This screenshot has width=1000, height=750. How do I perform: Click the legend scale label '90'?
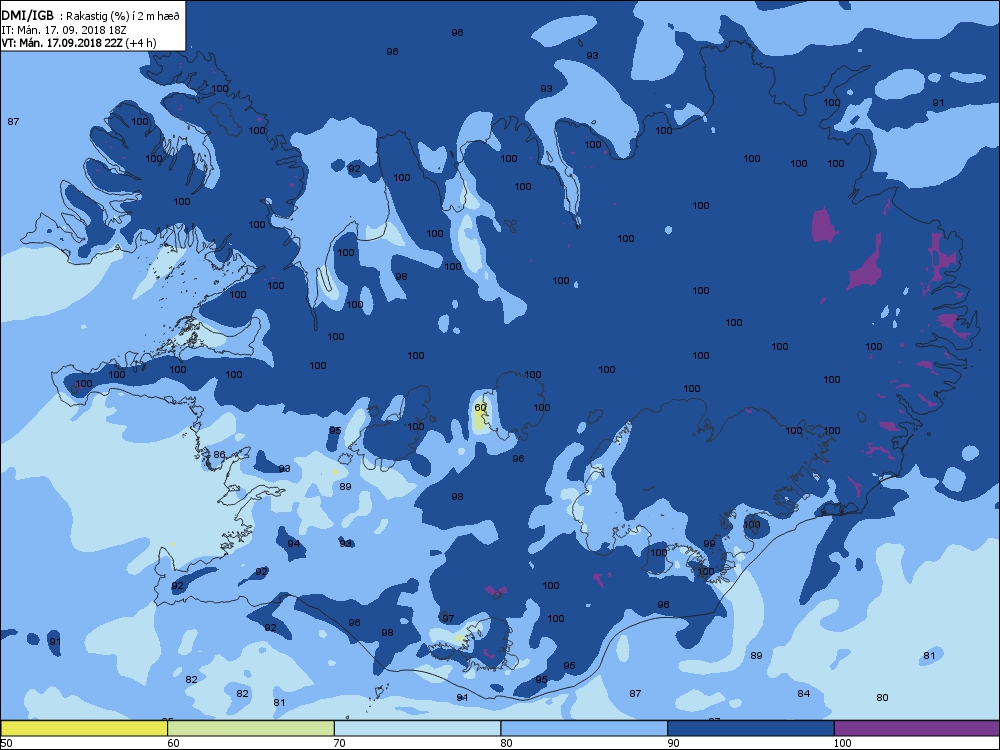673,743
